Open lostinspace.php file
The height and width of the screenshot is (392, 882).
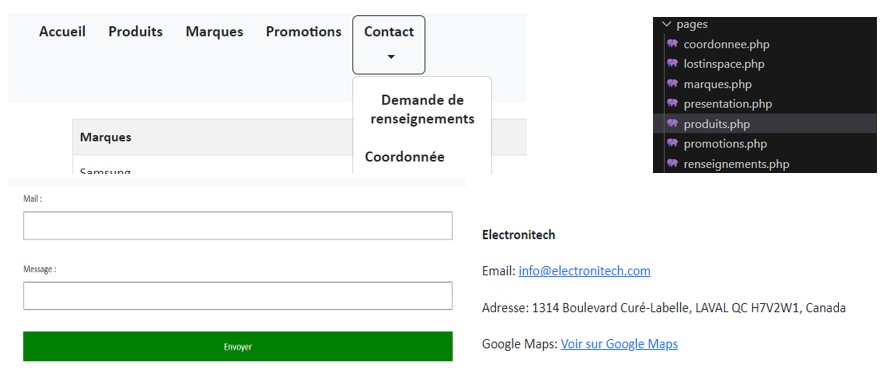[724, 64]
